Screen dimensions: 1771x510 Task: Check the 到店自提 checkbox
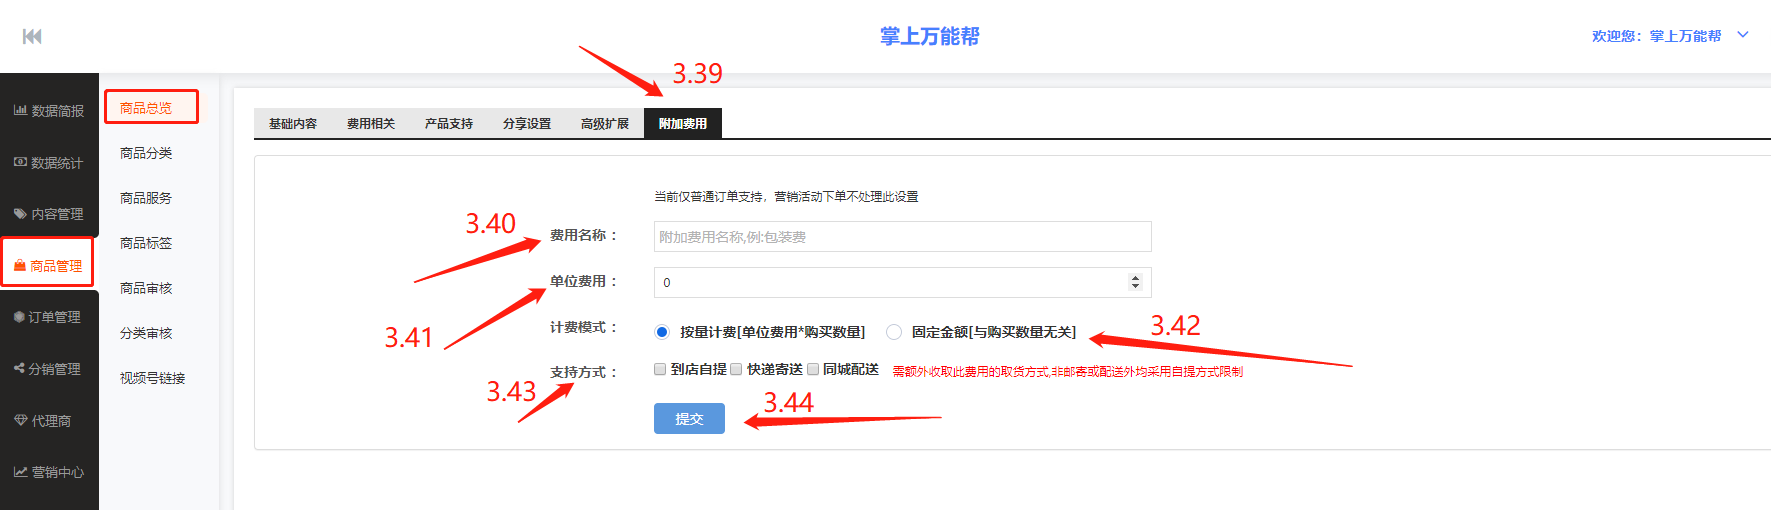coord(660,369)
